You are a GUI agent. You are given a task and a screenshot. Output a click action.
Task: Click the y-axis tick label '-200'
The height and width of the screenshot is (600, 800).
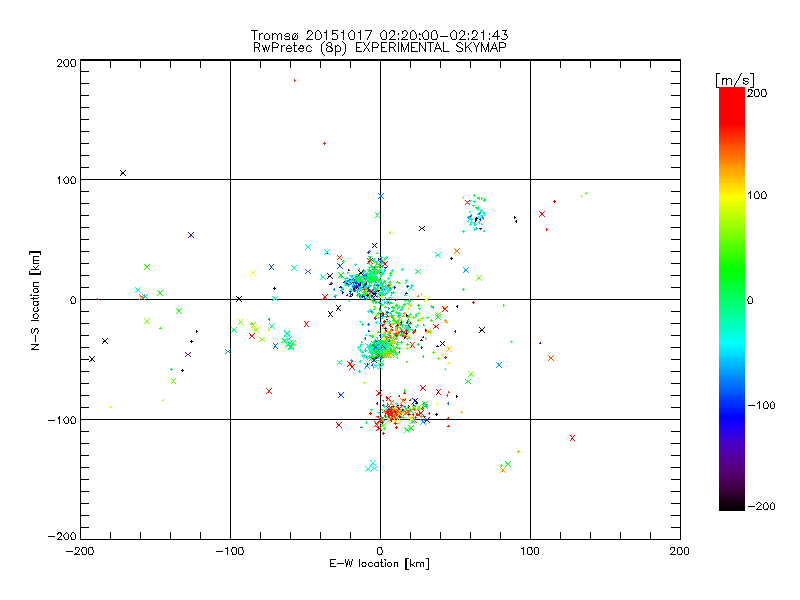coord(62,536)
